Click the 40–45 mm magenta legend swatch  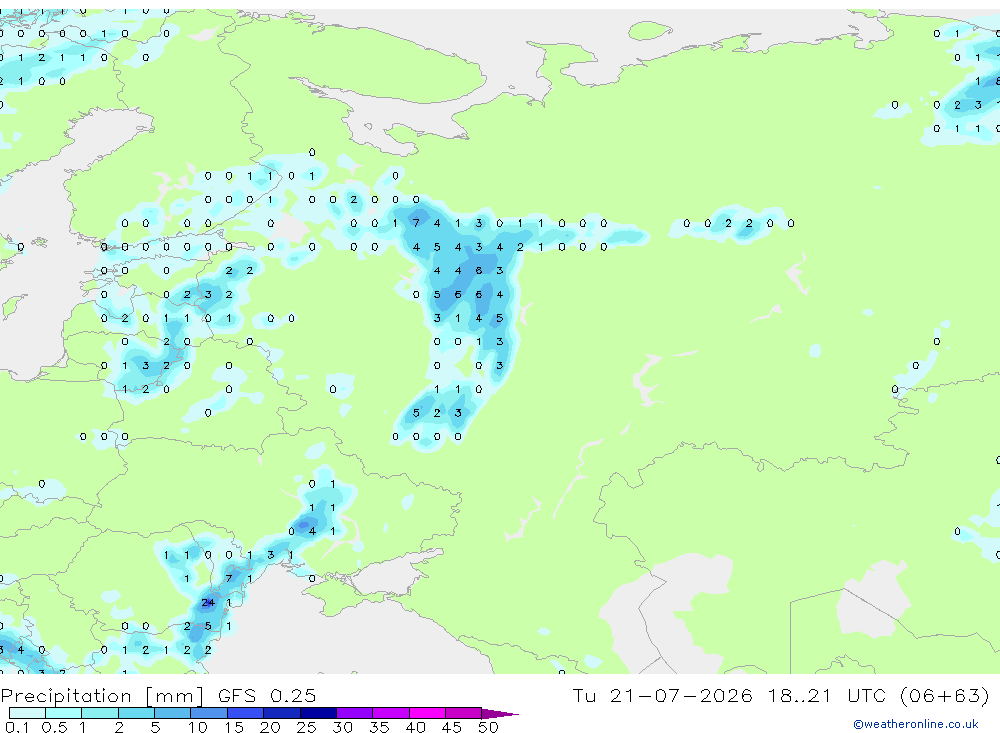(427, 713)
